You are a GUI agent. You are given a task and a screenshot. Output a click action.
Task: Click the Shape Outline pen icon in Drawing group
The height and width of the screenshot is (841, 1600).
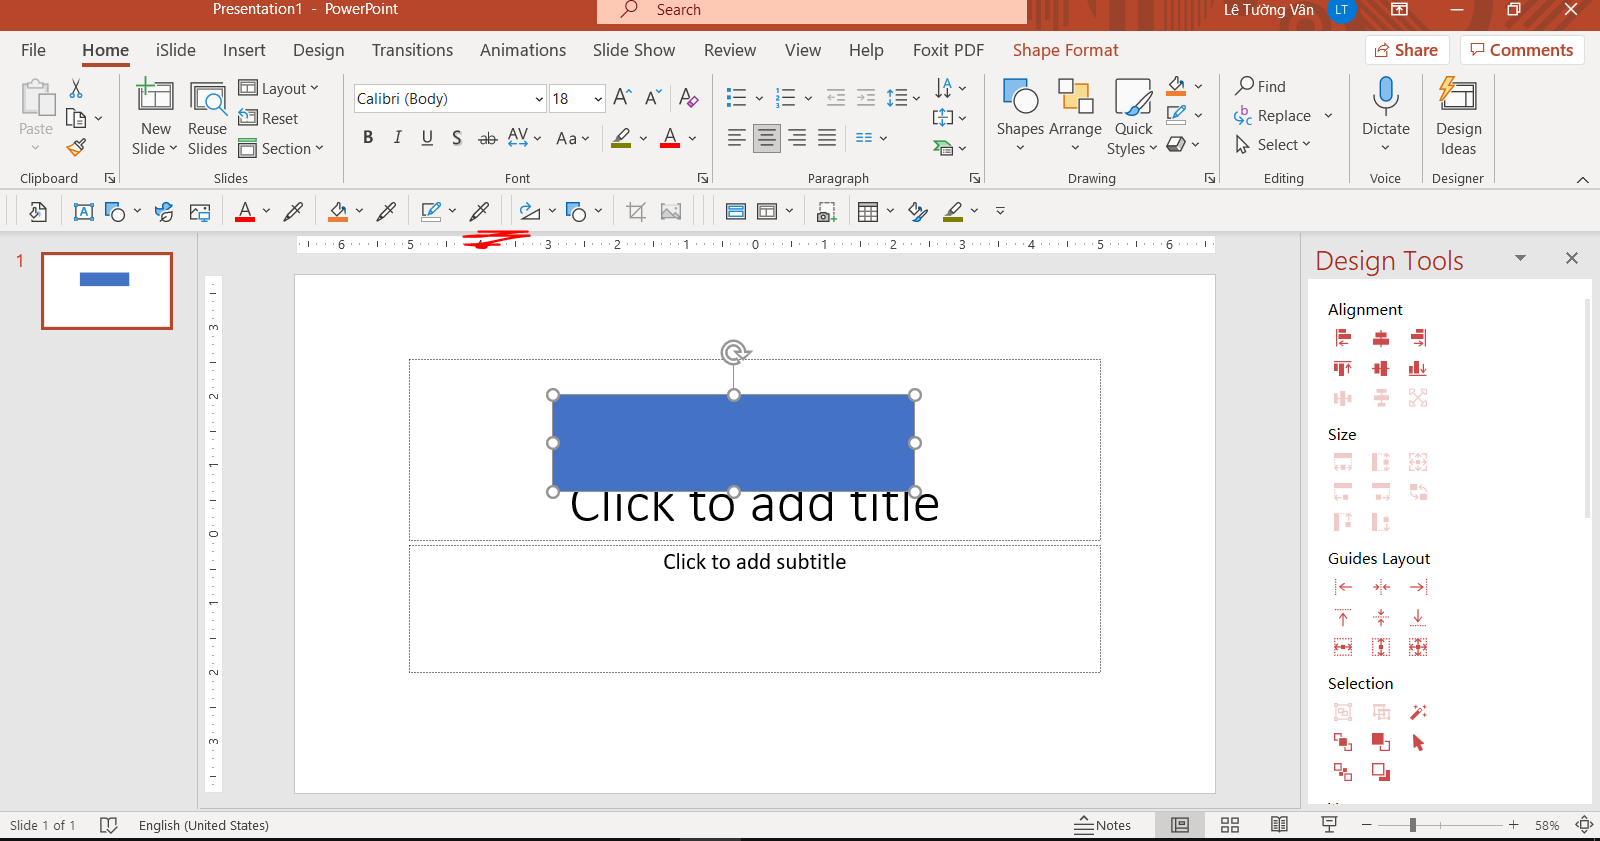1177,115
